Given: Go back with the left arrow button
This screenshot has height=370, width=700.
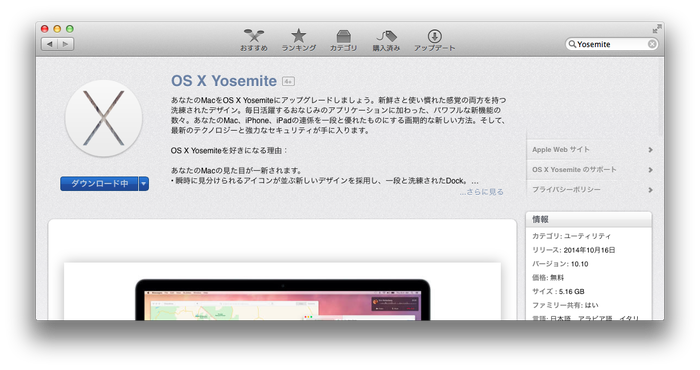Looking at the screenshot, I should click(x=50, y=44).
